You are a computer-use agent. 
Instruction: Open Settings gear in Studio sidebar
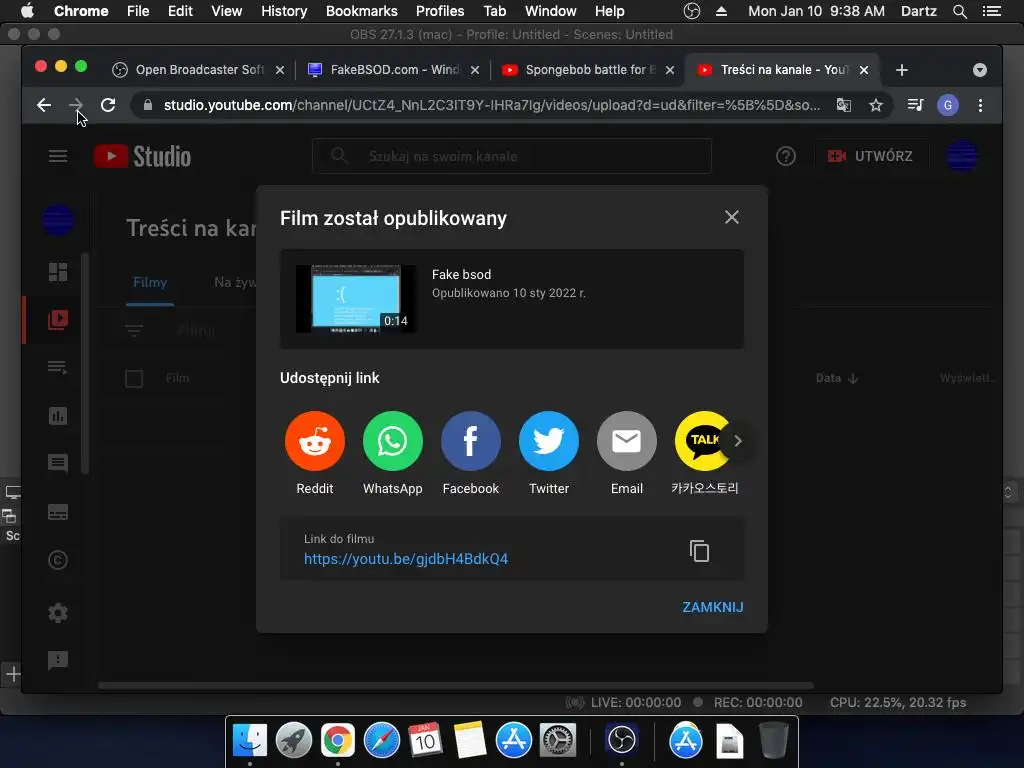tap(58, 613)
